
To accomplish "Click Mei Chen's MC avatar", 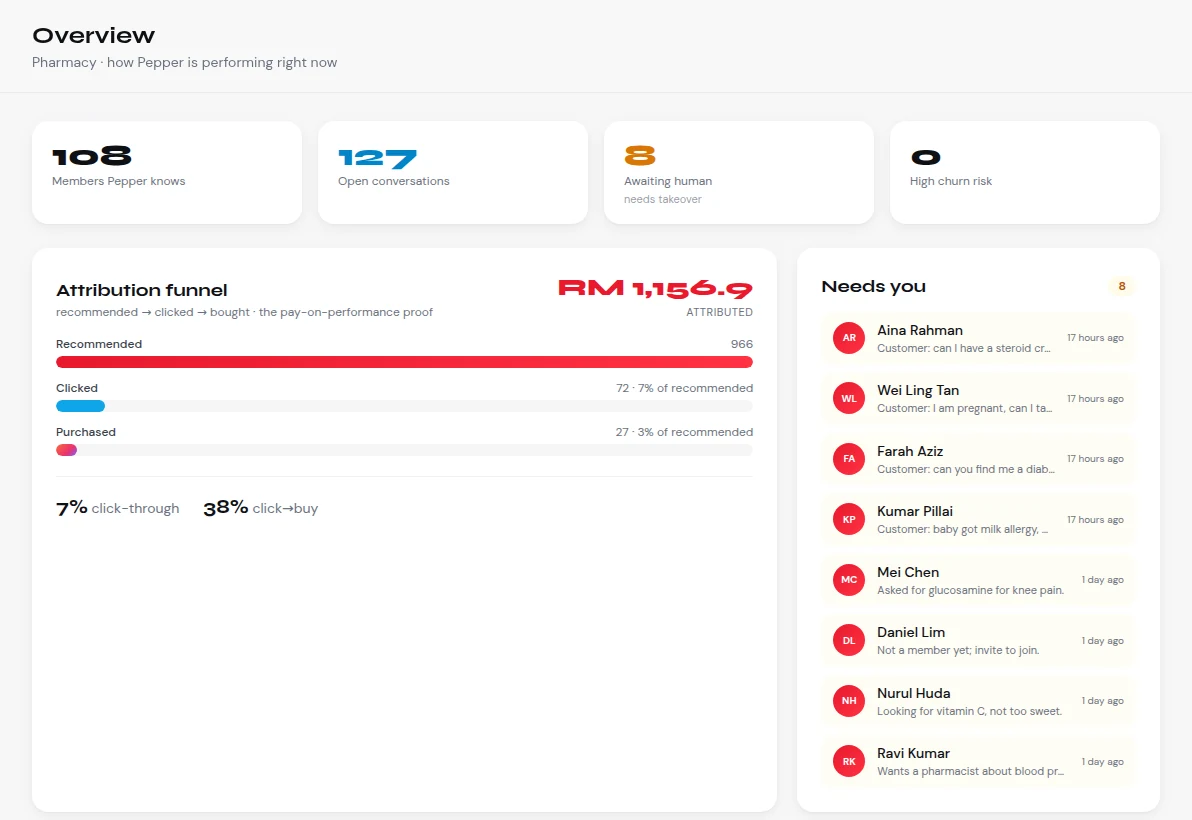I will pyautogui.click(x=849, y=580).
